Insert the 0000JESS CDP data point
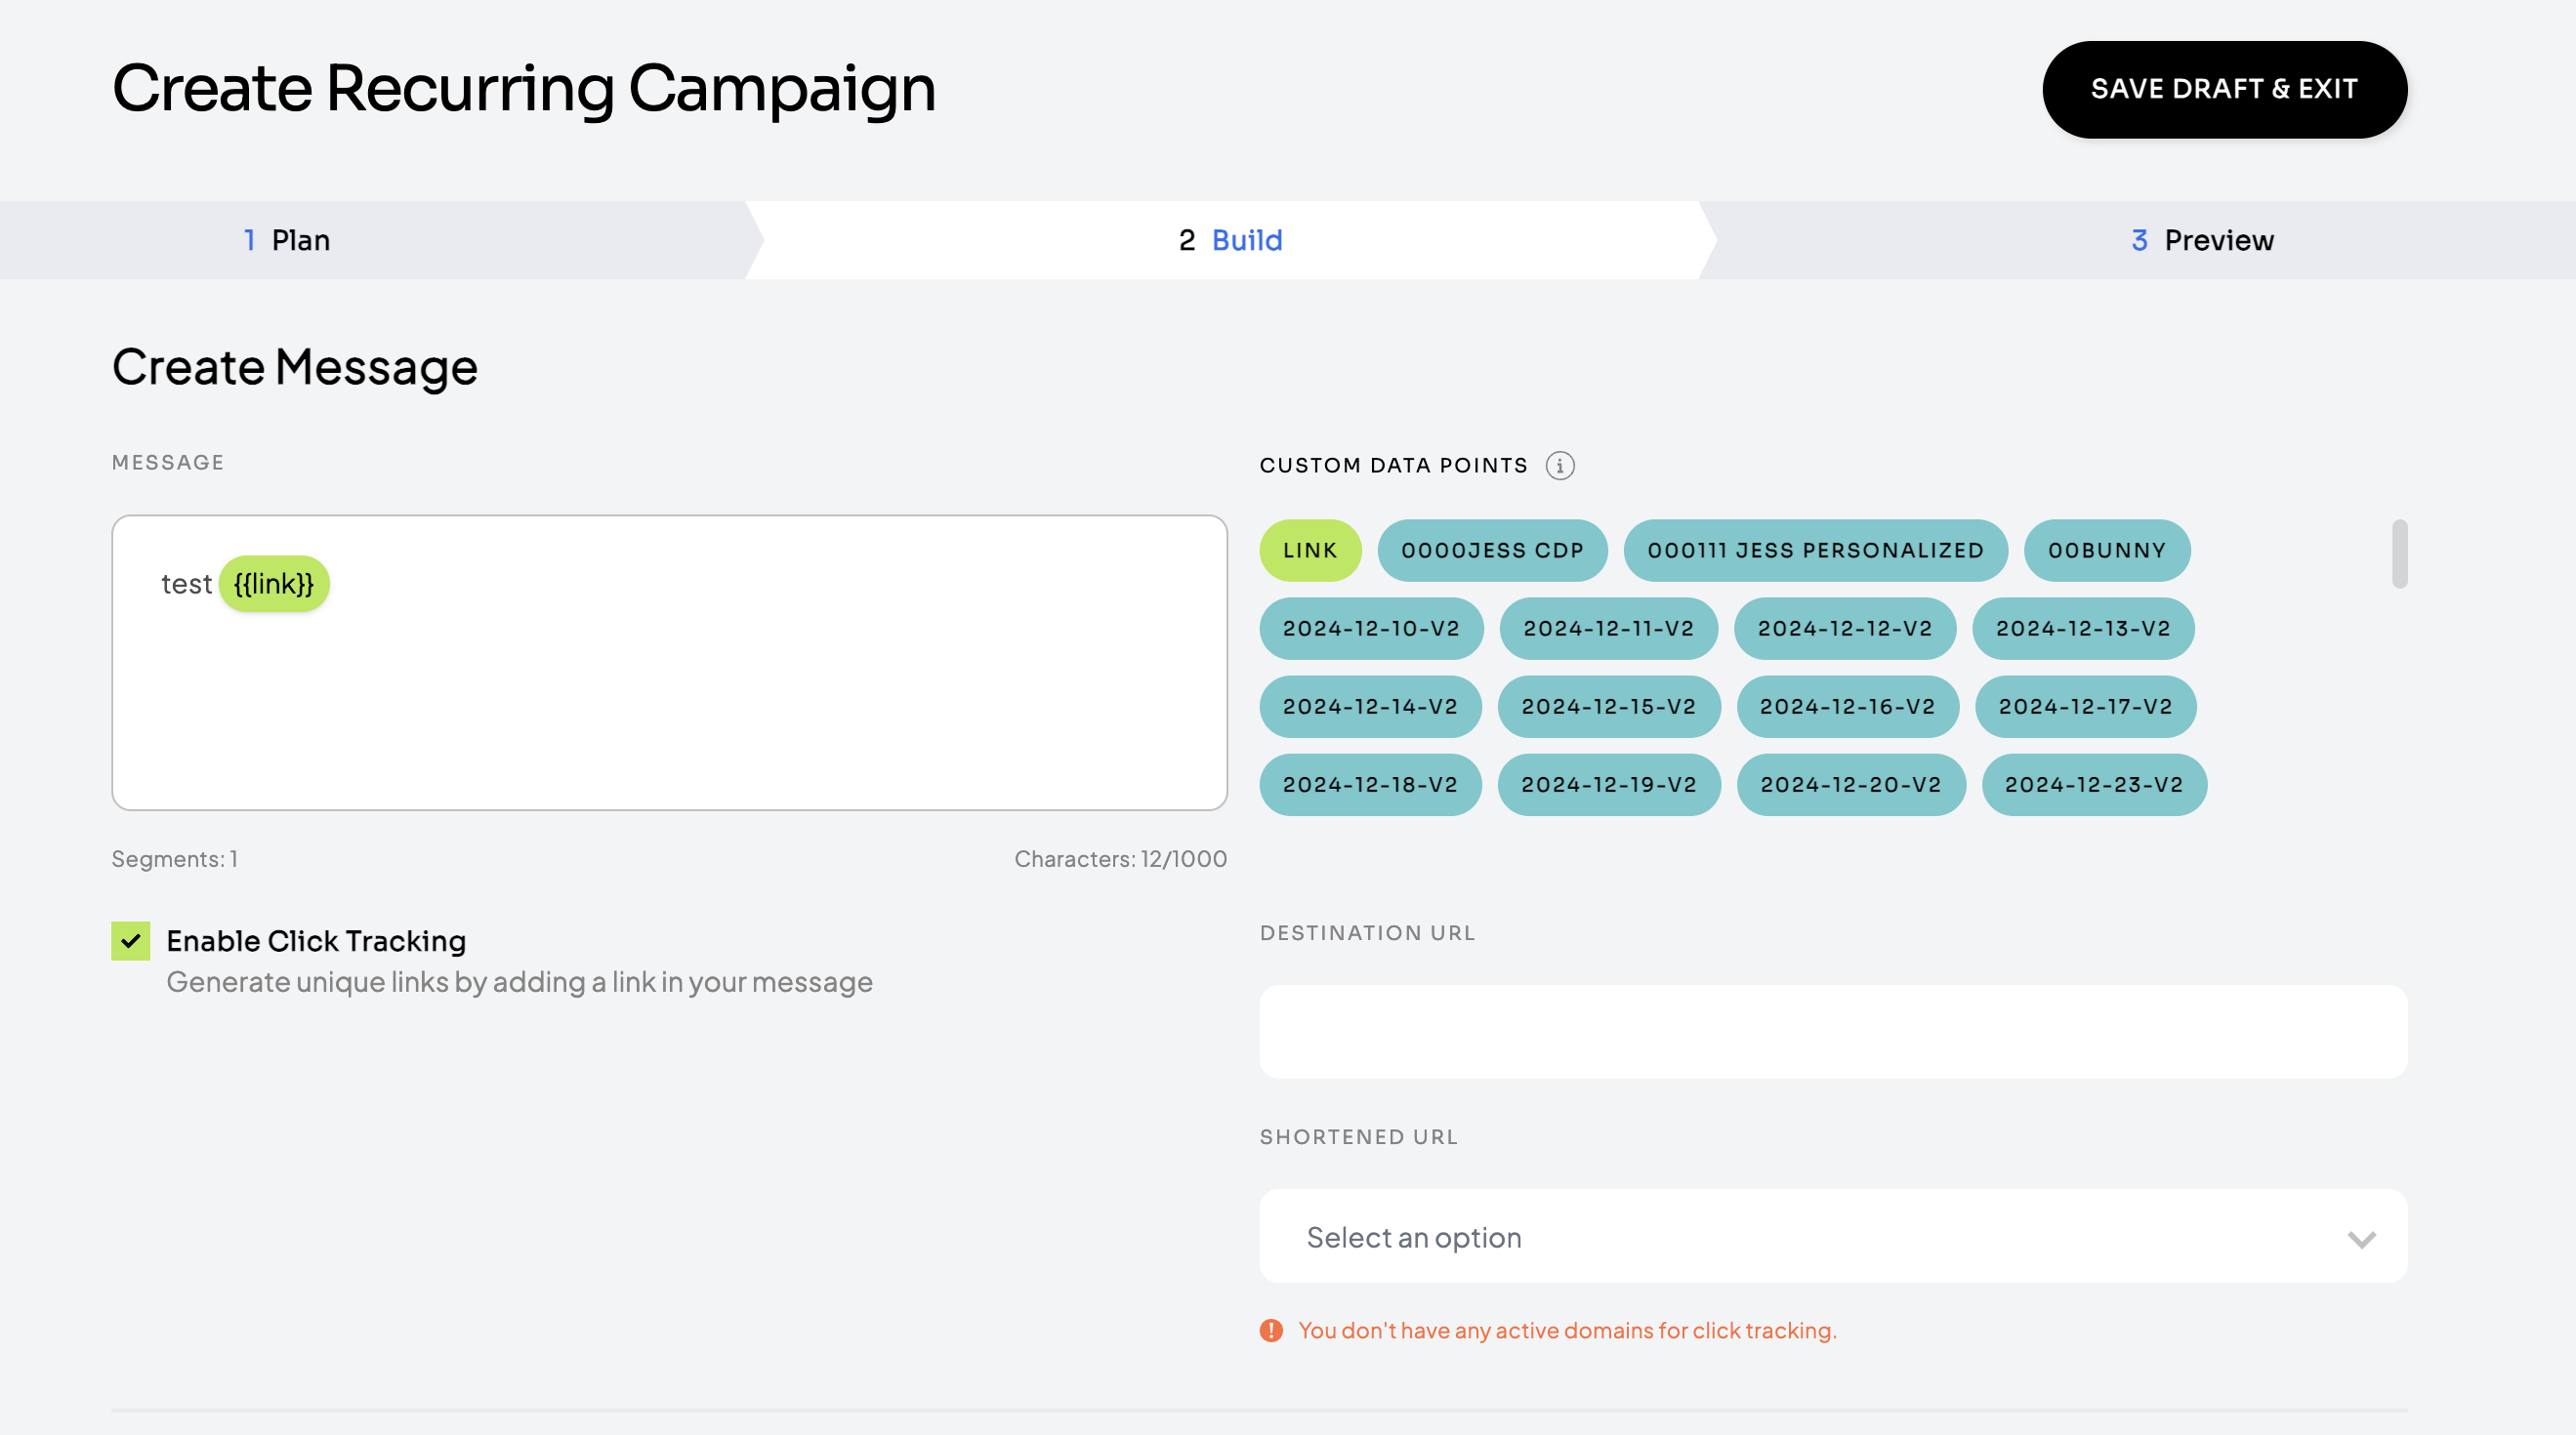The height and width of the screenshot is (1435, 2576). (x=1491, y=550)
